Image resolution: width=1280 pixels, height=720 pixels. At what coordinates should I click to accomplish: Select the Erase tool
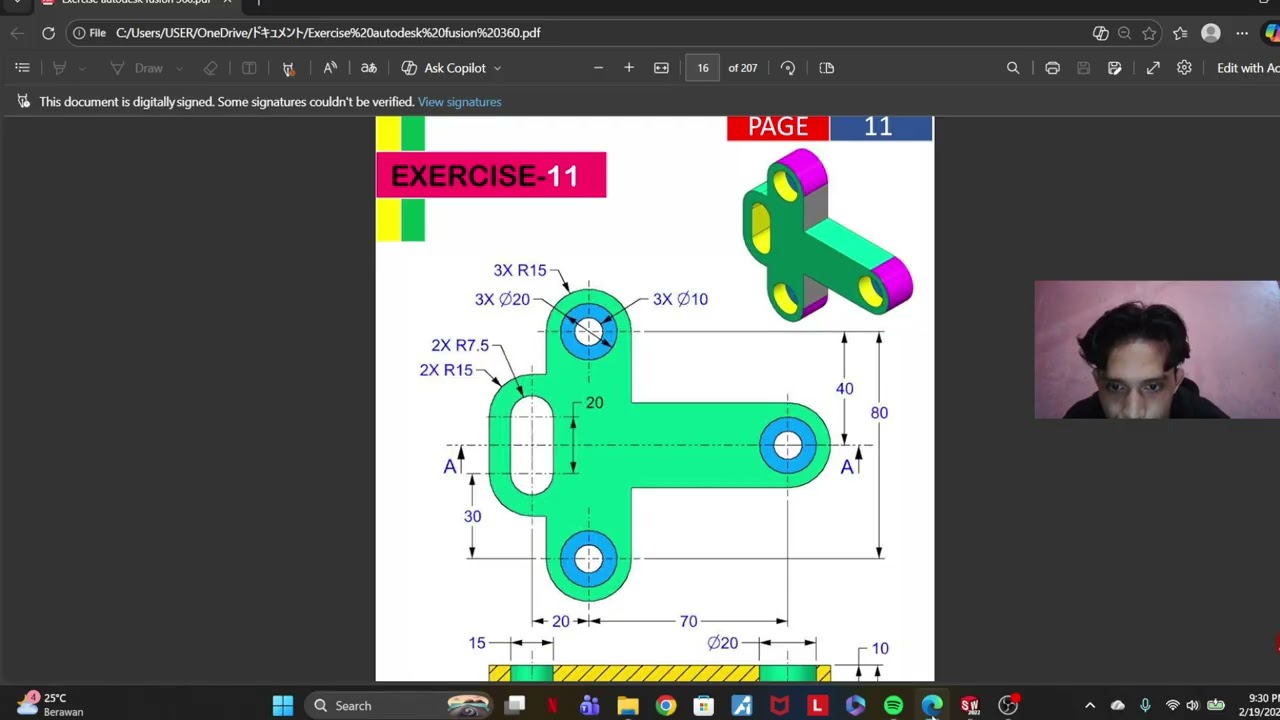point(210,68)
